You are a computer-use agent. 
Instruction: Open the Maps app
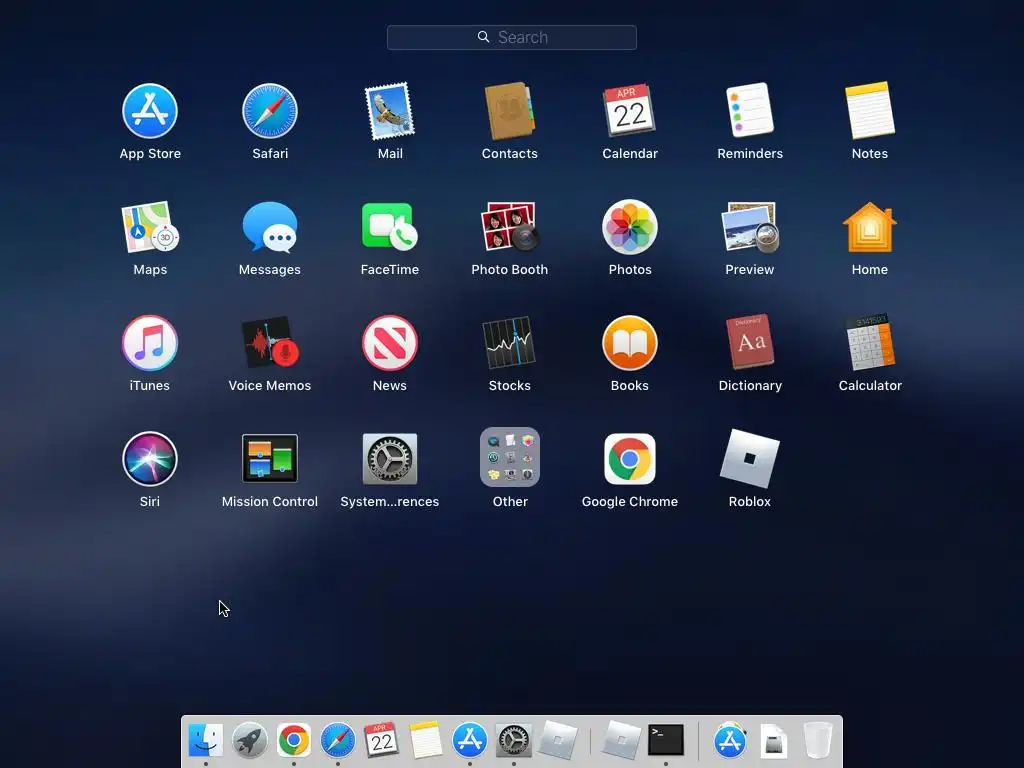click(x=150, y=227)
